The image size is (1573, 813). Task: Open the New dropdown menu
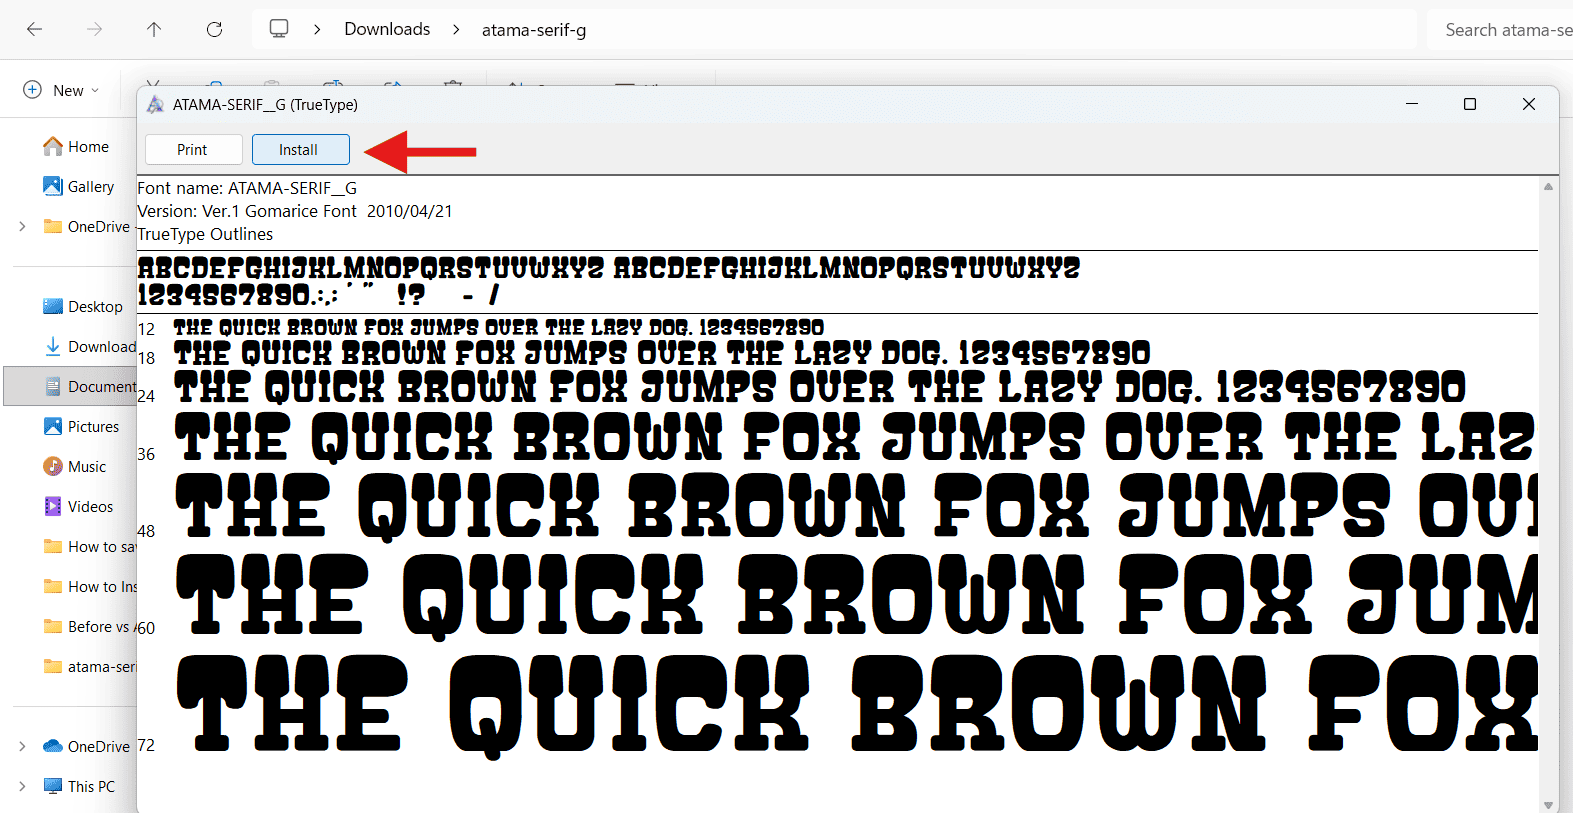point(61,90)
